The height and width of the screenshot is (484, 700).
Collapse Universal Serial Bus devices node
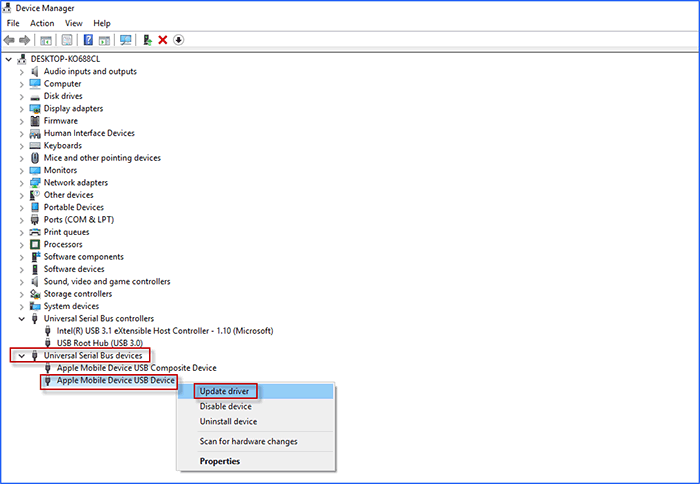22,356
